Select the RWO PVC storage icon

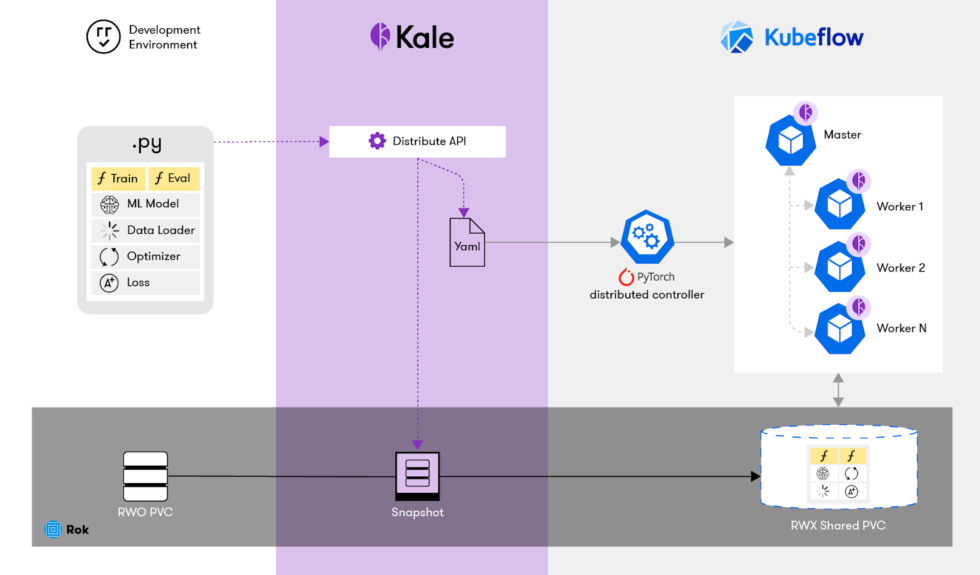pos(145,476)
